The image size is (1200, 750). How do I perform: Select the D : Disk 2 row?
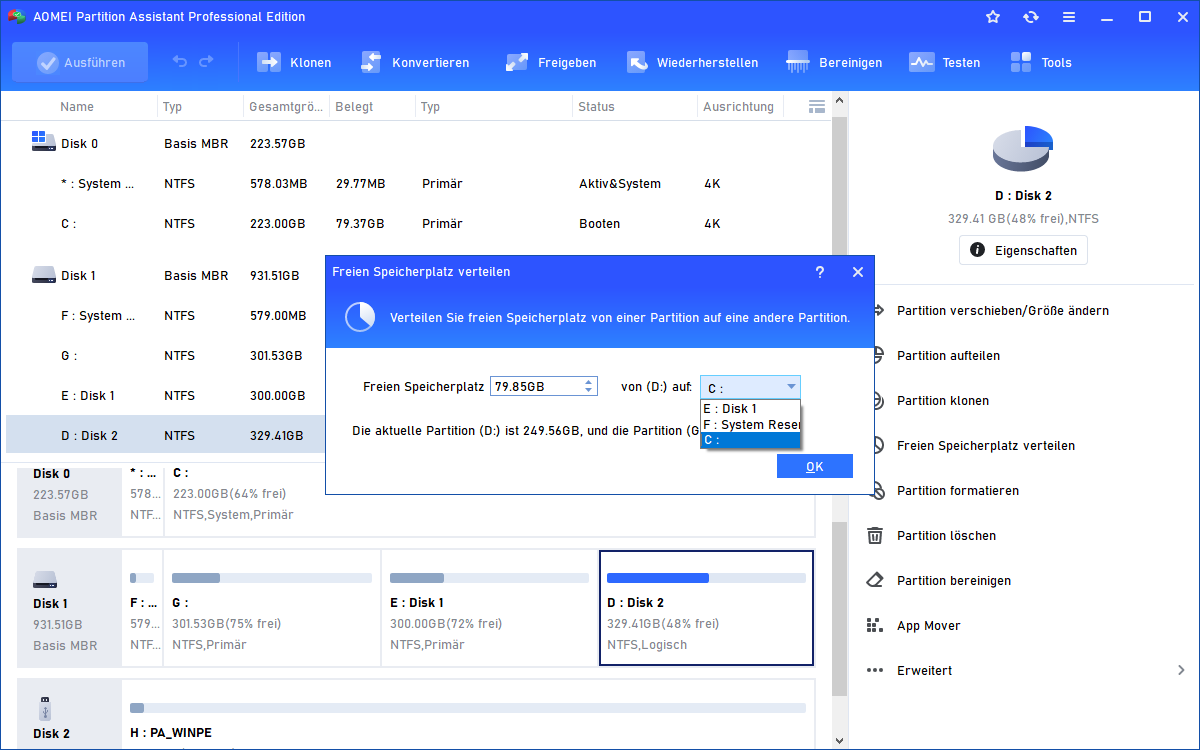166,436
